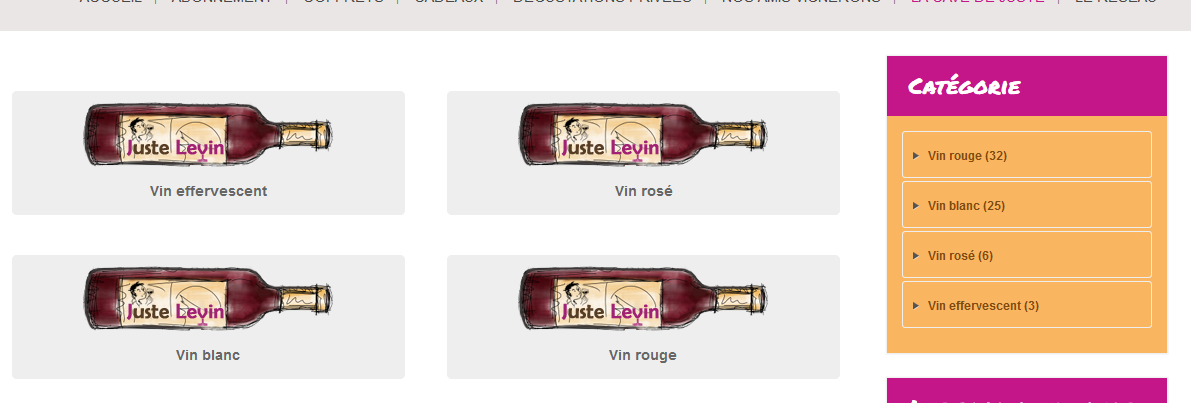Click the Vin rosé caption under the bottle
1191x403 pixels.
point(643,191)
